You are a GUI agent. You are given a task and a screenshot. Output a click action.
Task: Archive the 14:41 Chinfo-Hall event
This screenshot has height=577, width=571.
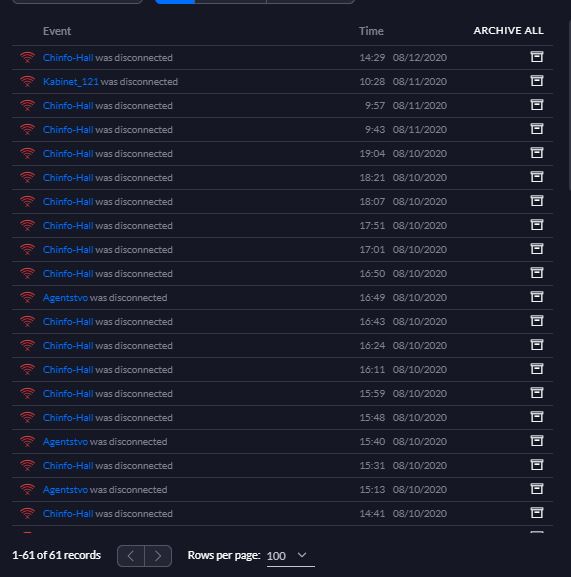coord(537,513)
